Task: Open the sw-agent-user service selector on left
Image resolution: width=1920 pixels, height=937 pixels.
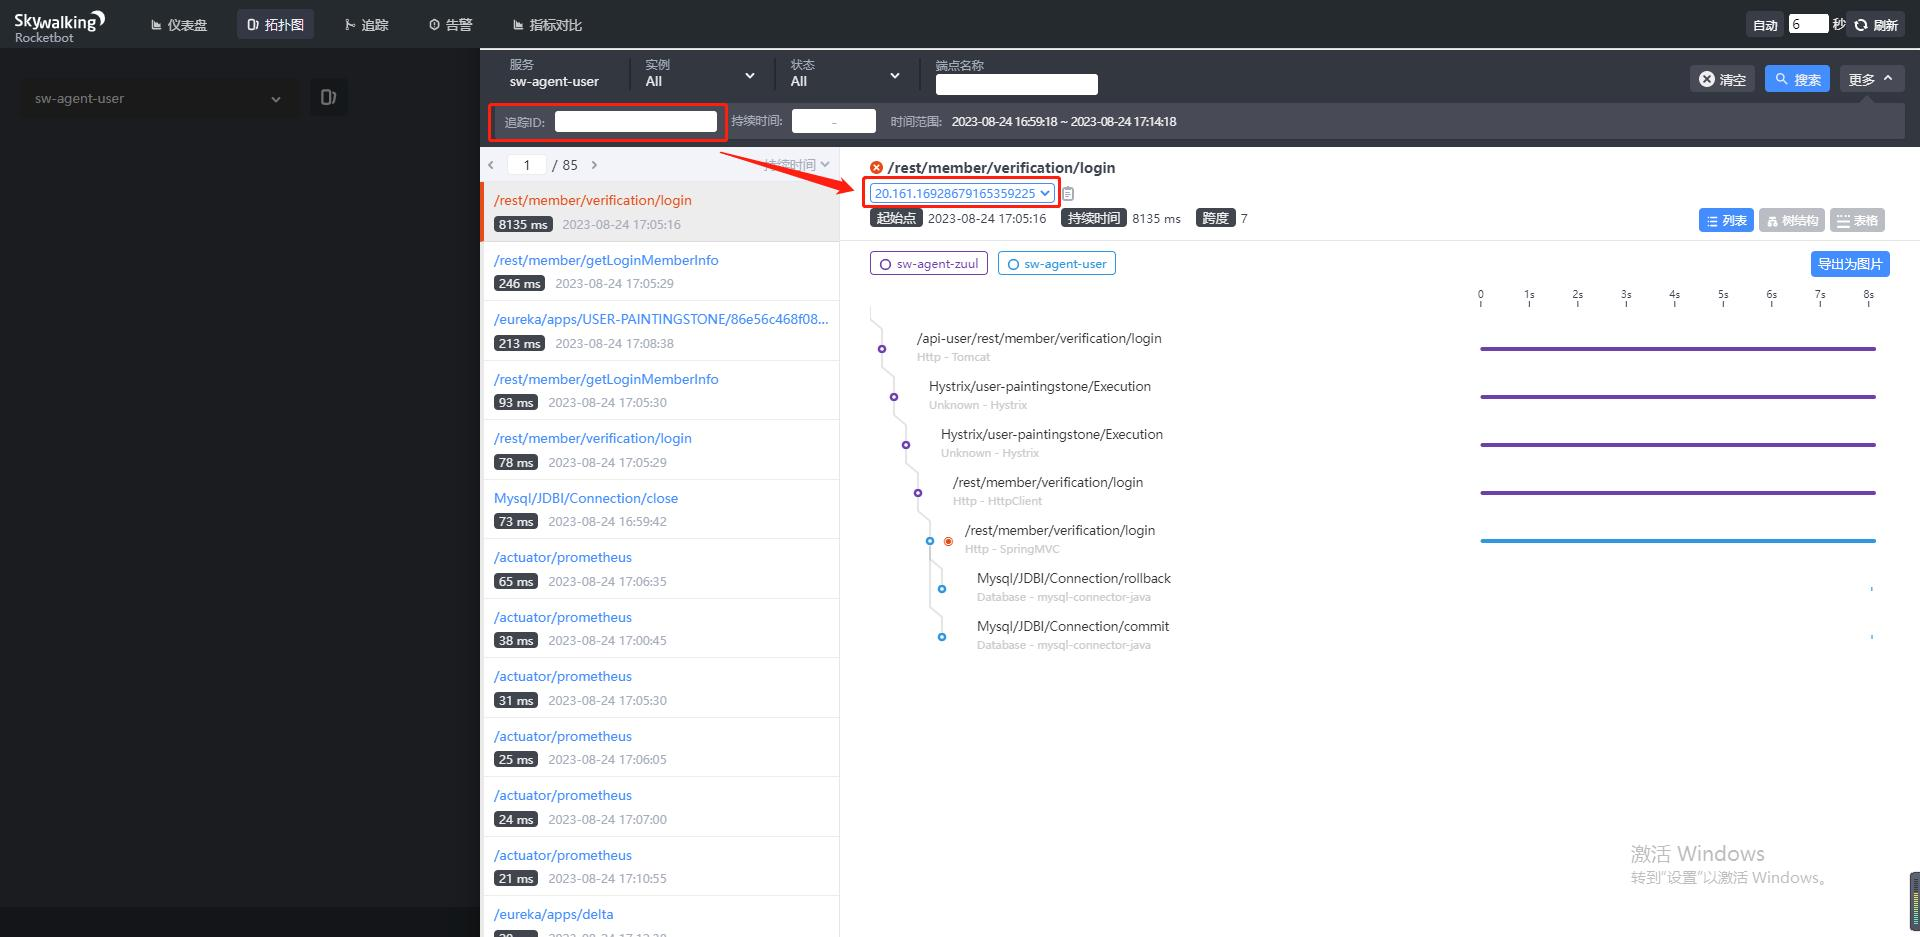Action: point(158,98)
